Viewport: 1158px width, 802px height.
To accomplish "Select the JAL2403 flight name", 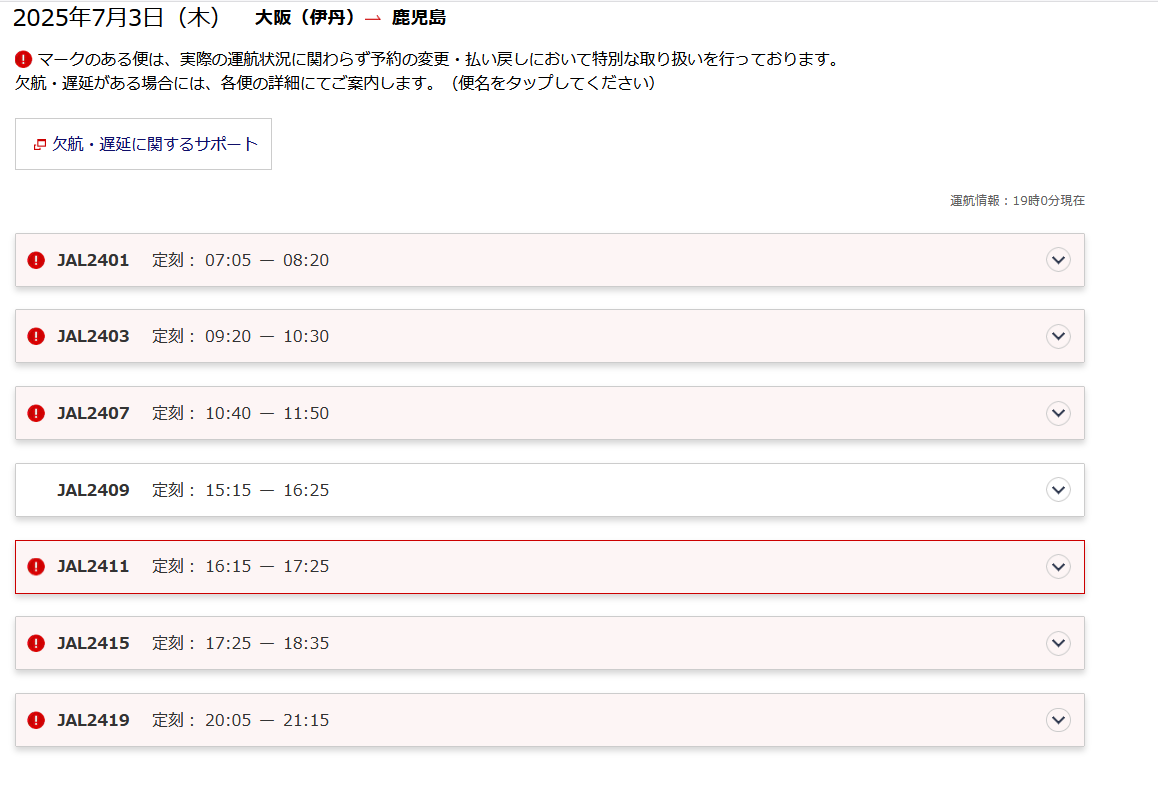I will click(93, 336).
